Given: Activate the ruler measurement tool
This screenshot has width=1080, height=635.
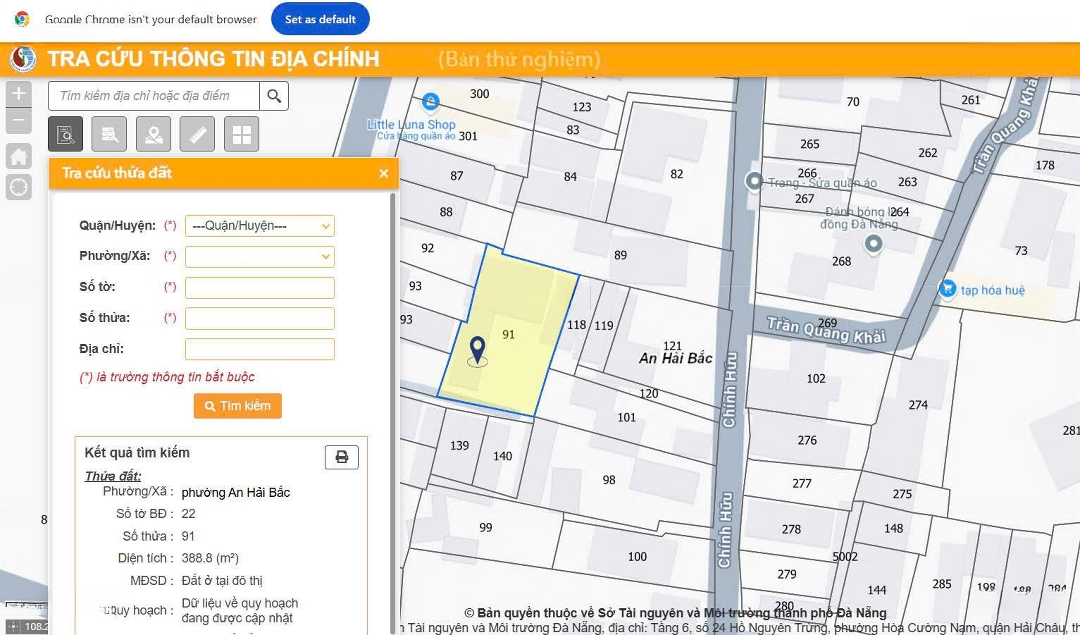Looking at the screenshot, I should pyautogui.click(x=197, y=134).
